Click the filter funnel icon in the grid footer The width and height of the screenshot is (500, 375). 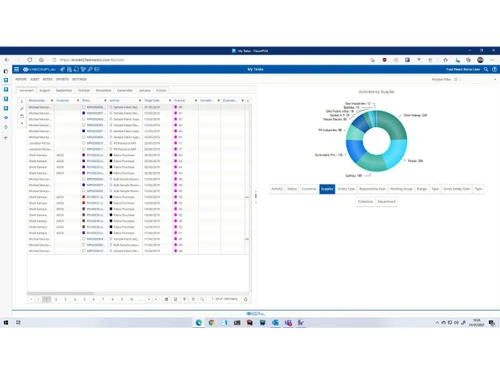point(184,299)
